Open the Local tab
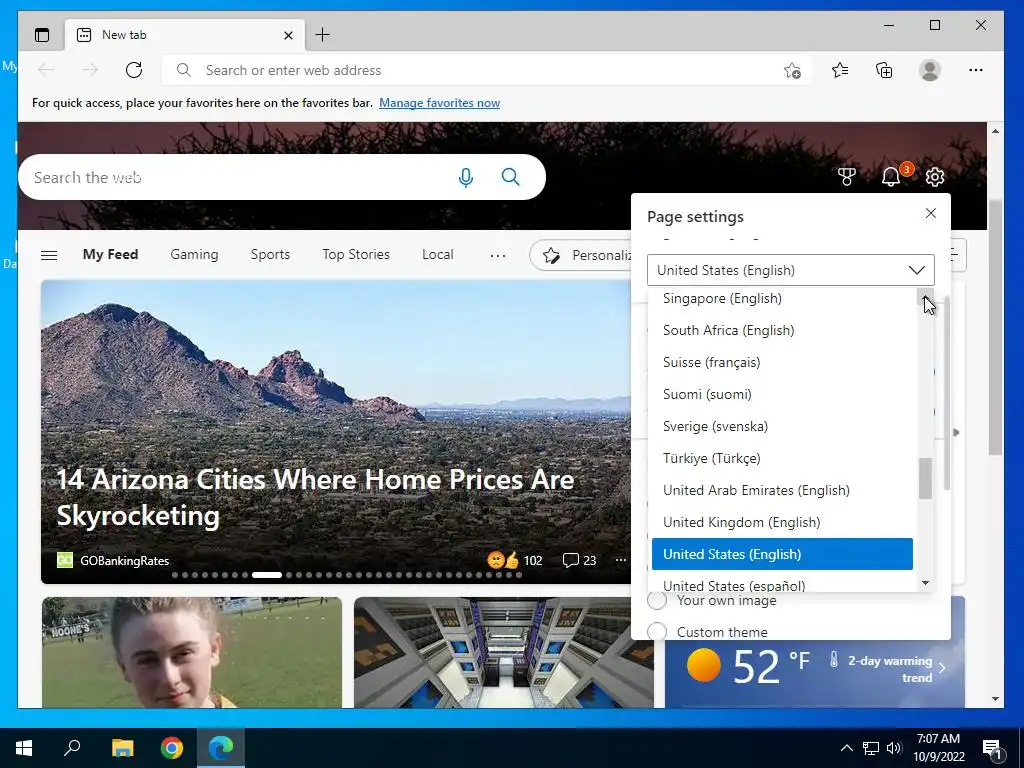The height and width of the screenshot is (768, 1024). click(437, 254)
